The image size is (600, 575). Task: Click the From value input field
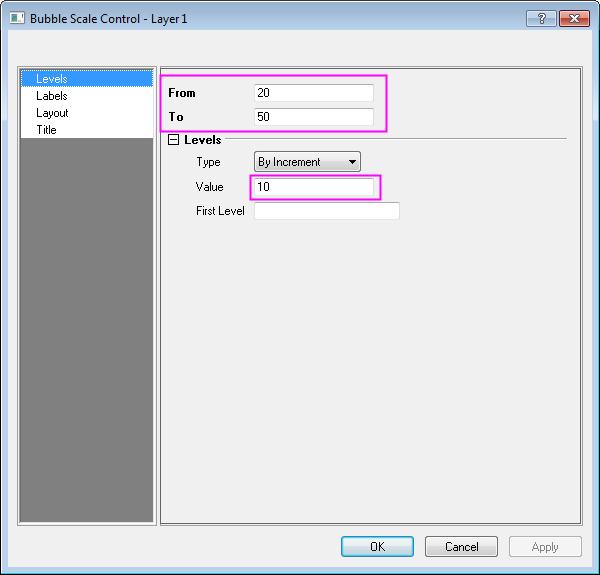click(x=314, y=93)
